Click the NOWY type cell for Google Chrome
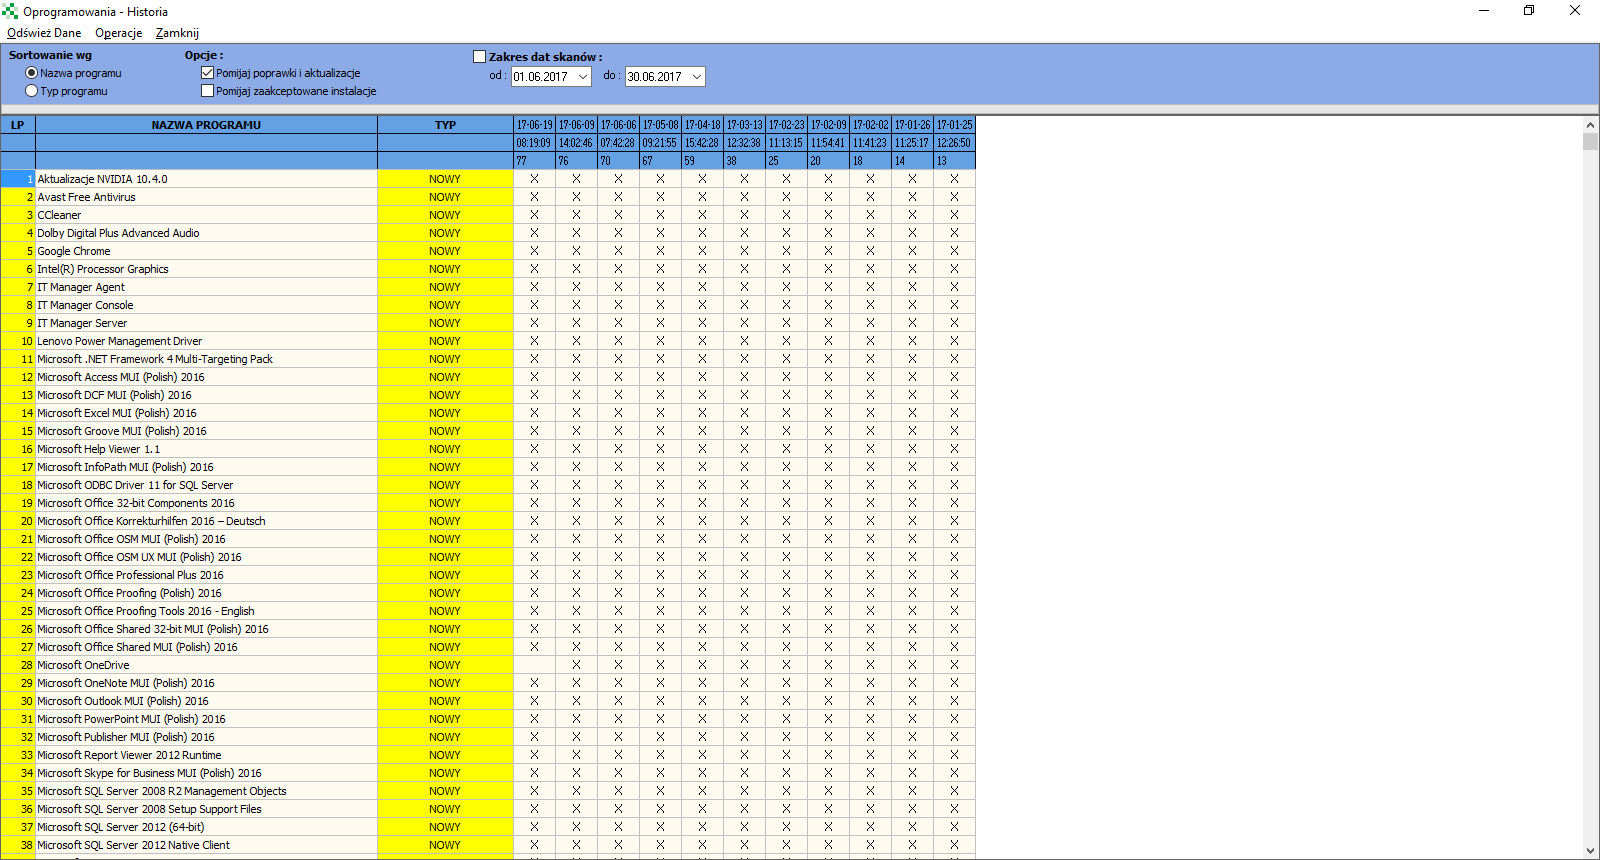Viewport: 1600px width, 860px height. (445, 251)
